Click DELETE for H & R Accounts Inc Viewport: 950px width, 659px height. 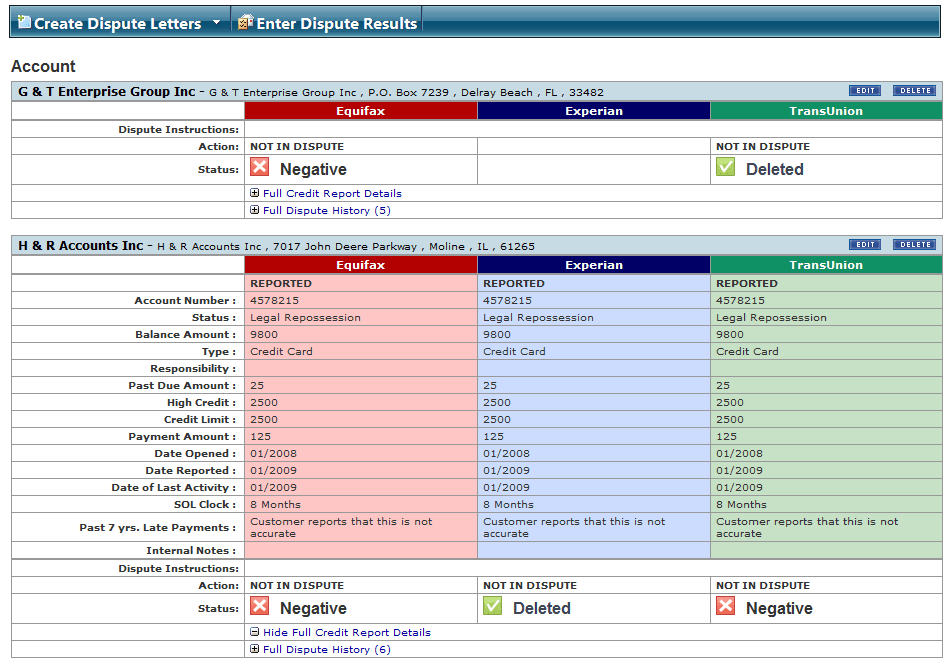pyautogui.click(x=914, y=244)
